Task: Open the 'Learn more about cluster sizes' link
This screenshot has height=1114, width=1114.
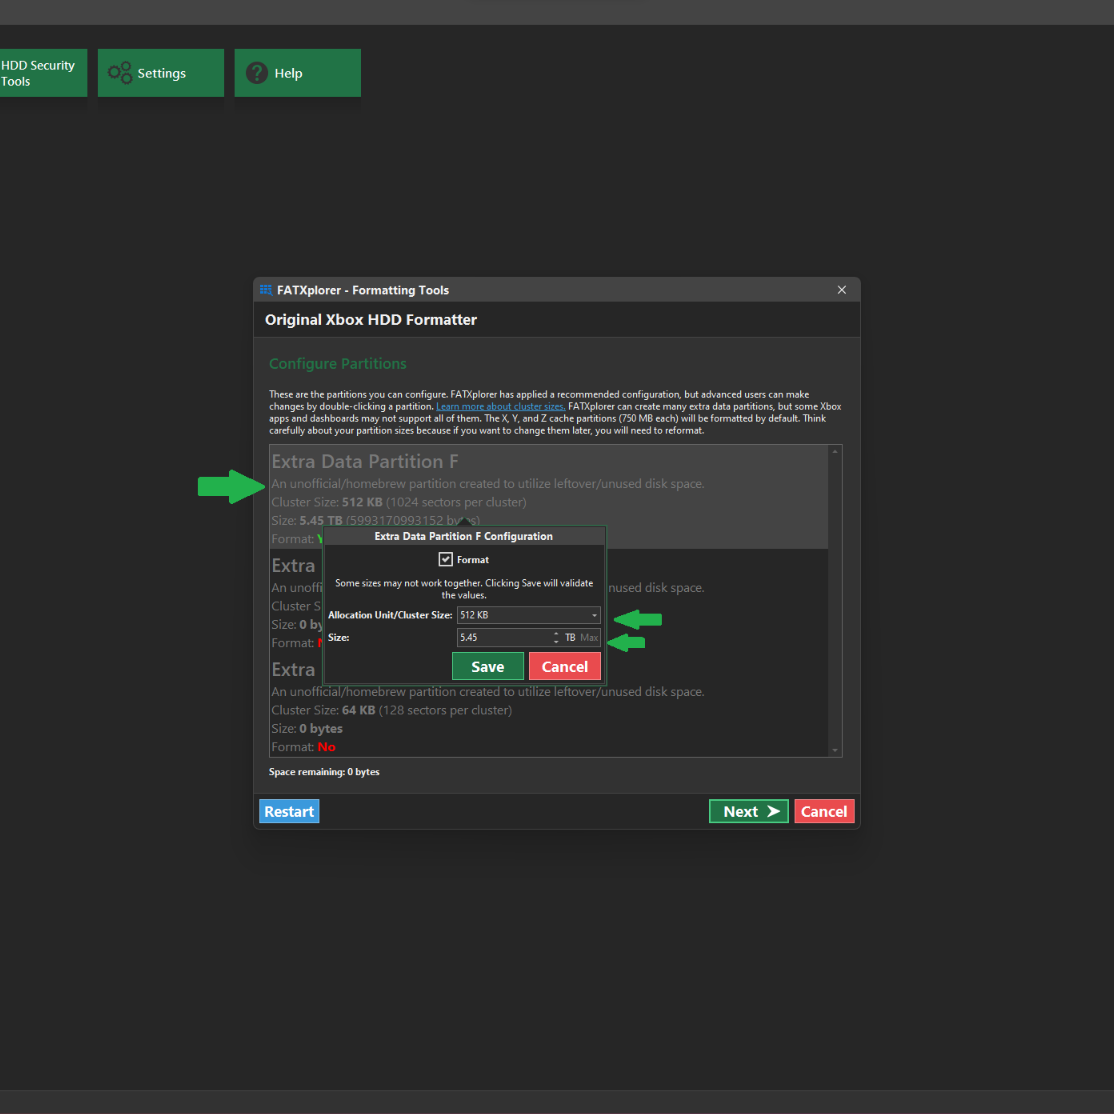Action: tap(500, 406)
